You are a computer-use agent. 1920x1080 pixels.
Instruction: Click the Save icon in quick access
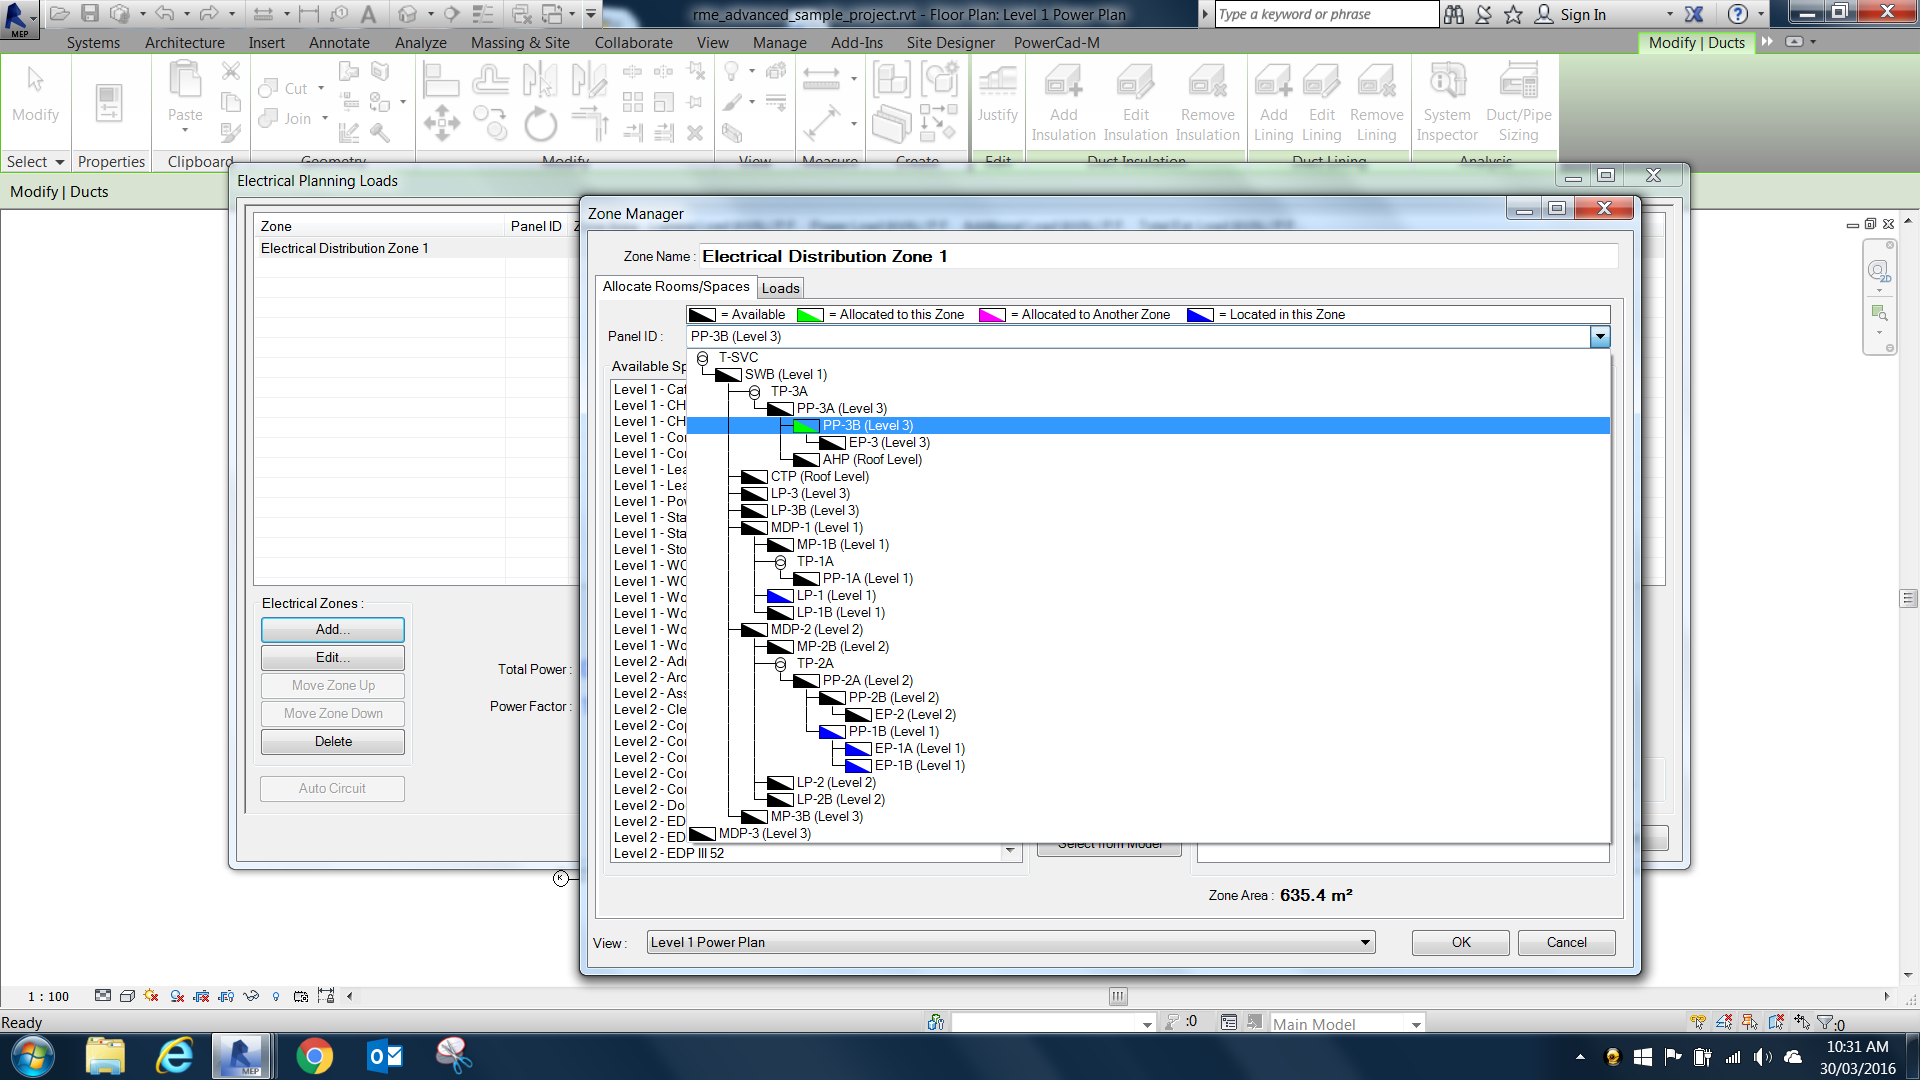pos(90,13)
